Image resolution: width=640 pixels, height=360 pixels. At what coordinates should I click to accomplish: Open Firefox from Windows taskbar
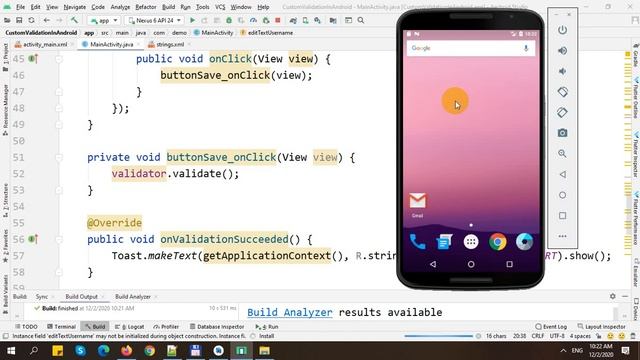(127, 351)
